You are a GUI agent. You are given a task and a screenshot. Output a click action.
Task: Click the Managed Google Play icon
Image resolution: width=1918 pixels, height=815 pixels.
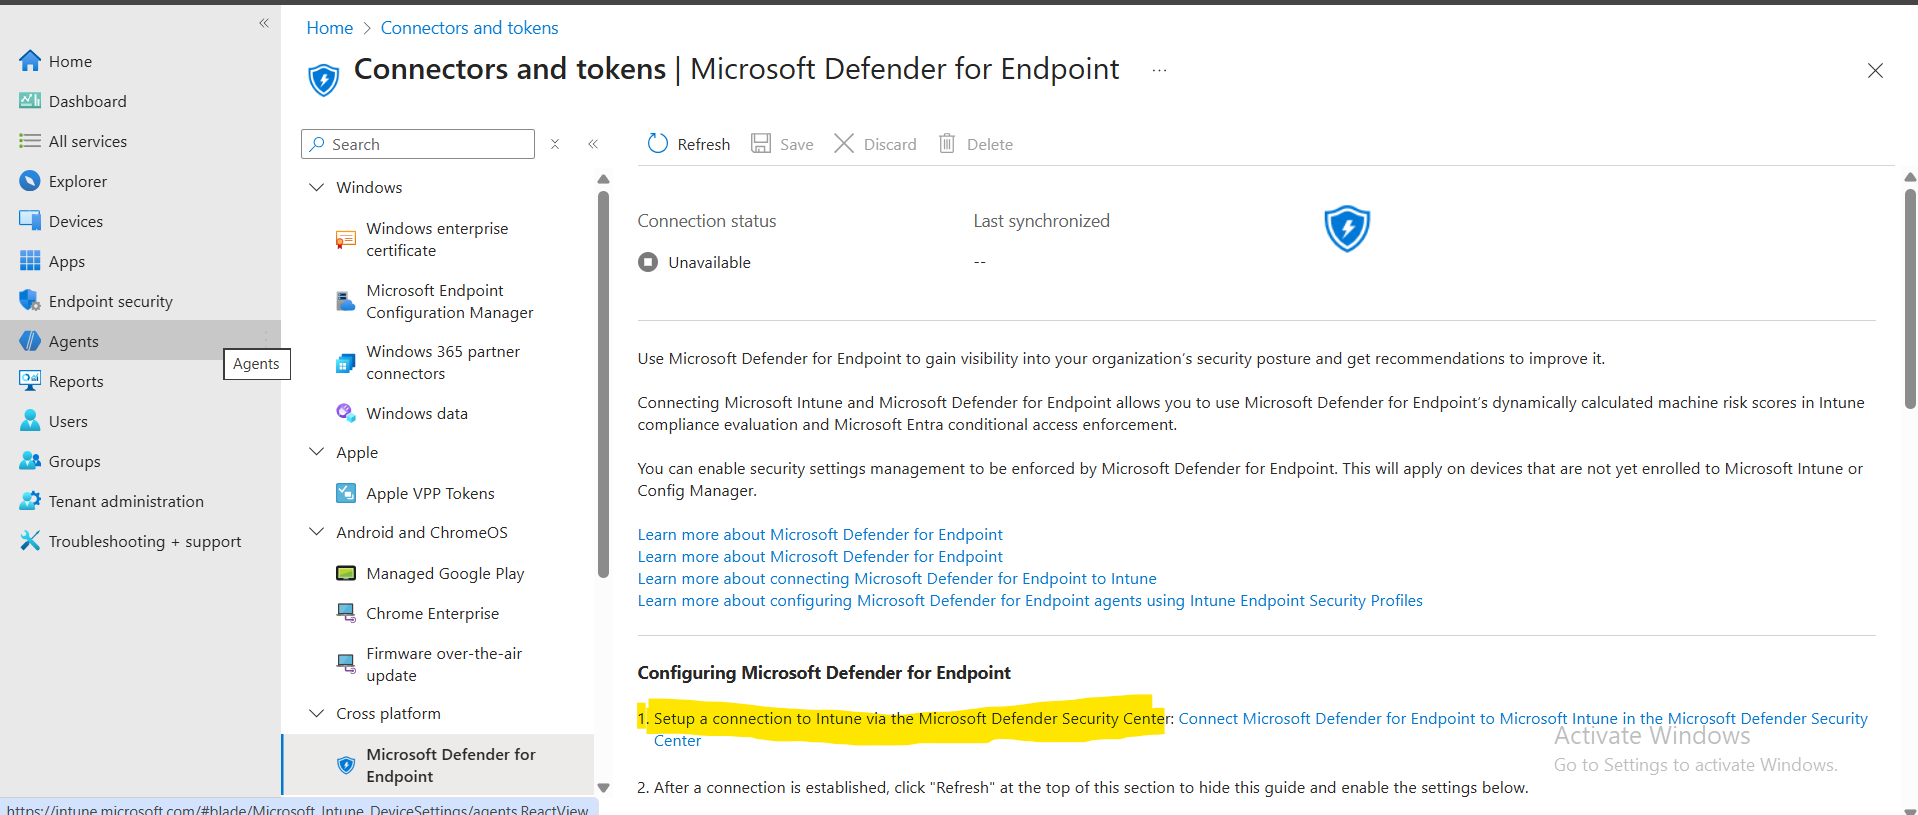click(x=346, y=573)
